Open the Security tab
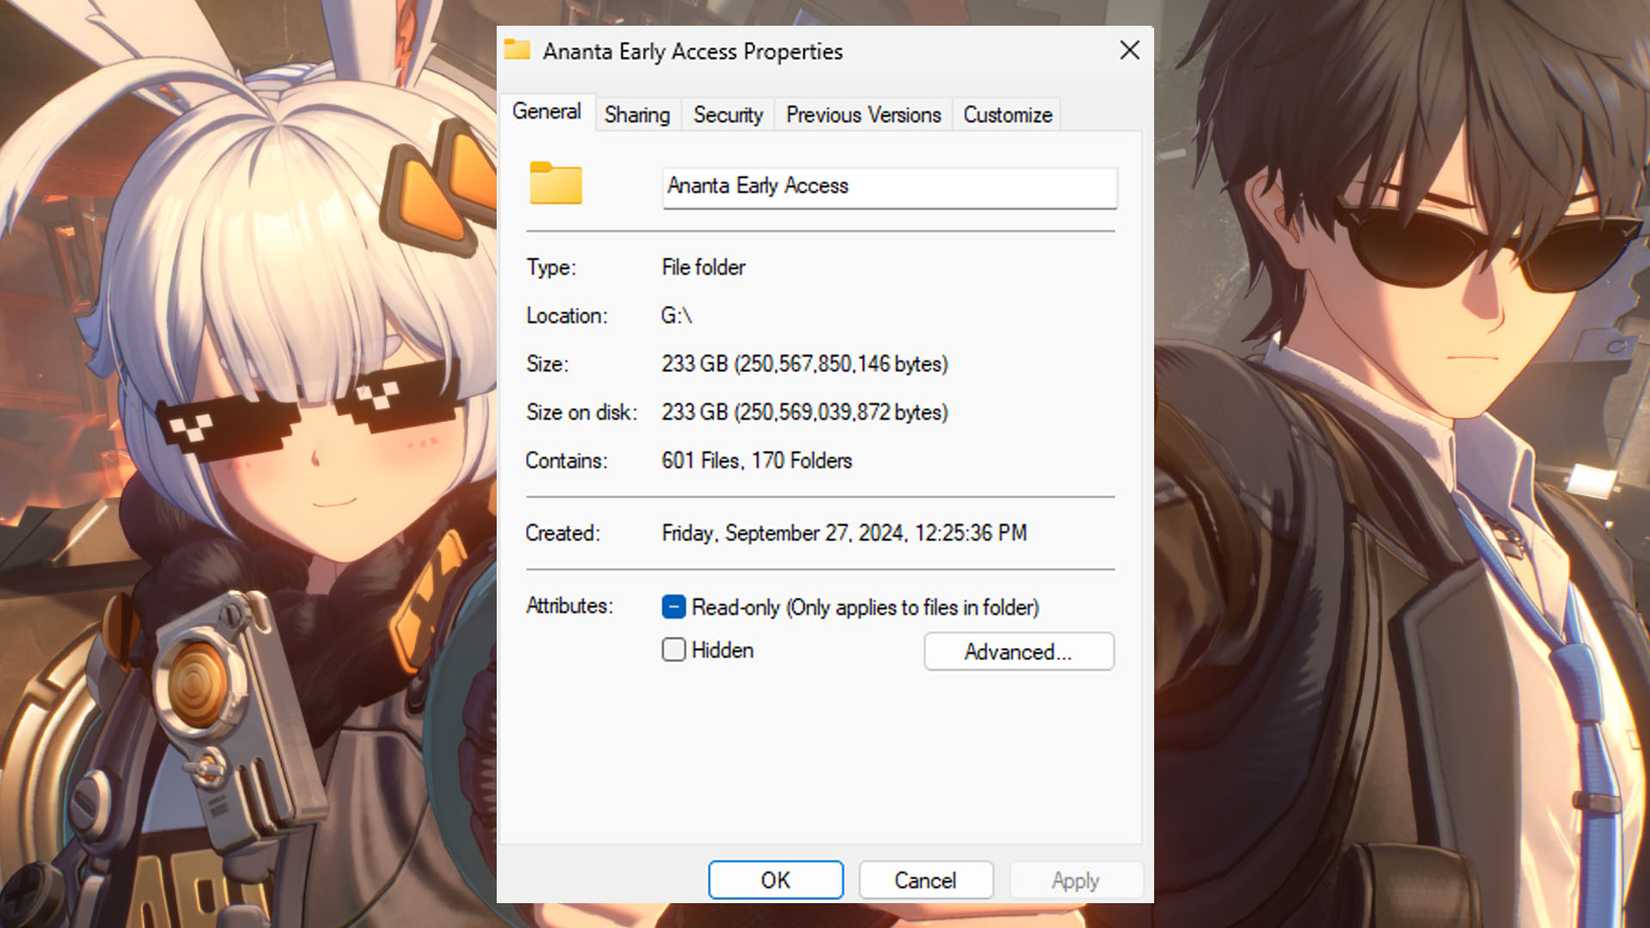The height and width of the screenshot is (928, 1650). pyautogui.click(x=728, y=114)
